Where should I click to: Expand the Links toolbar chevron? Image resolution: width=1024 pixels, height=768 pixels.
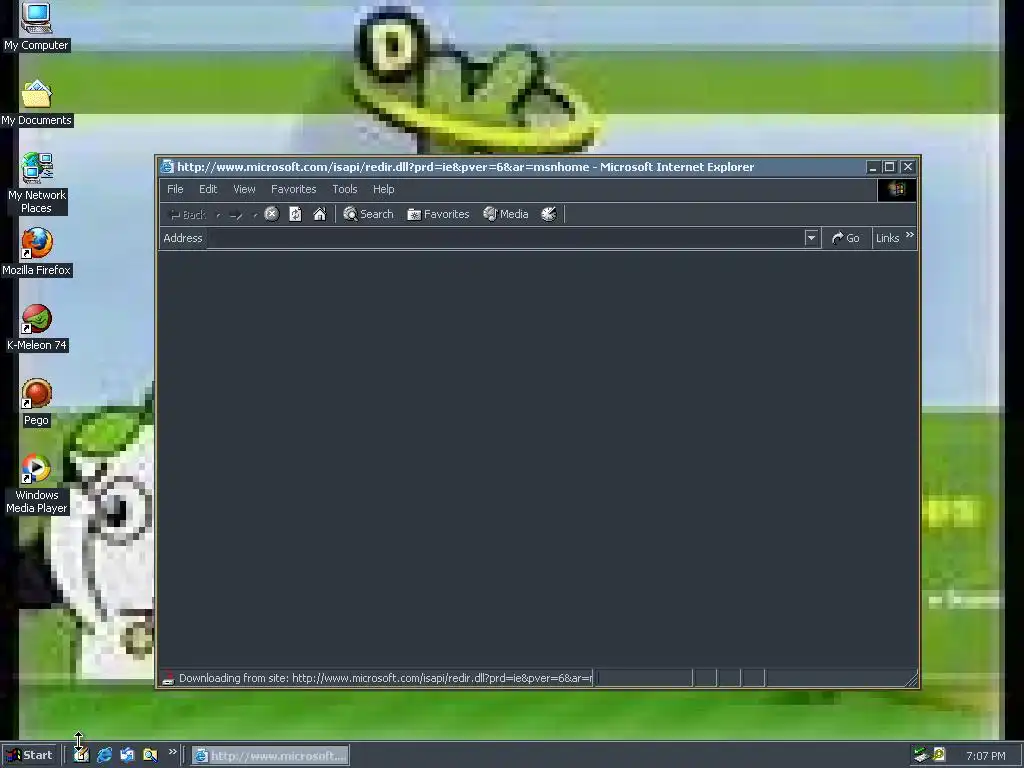pos(910,235)
